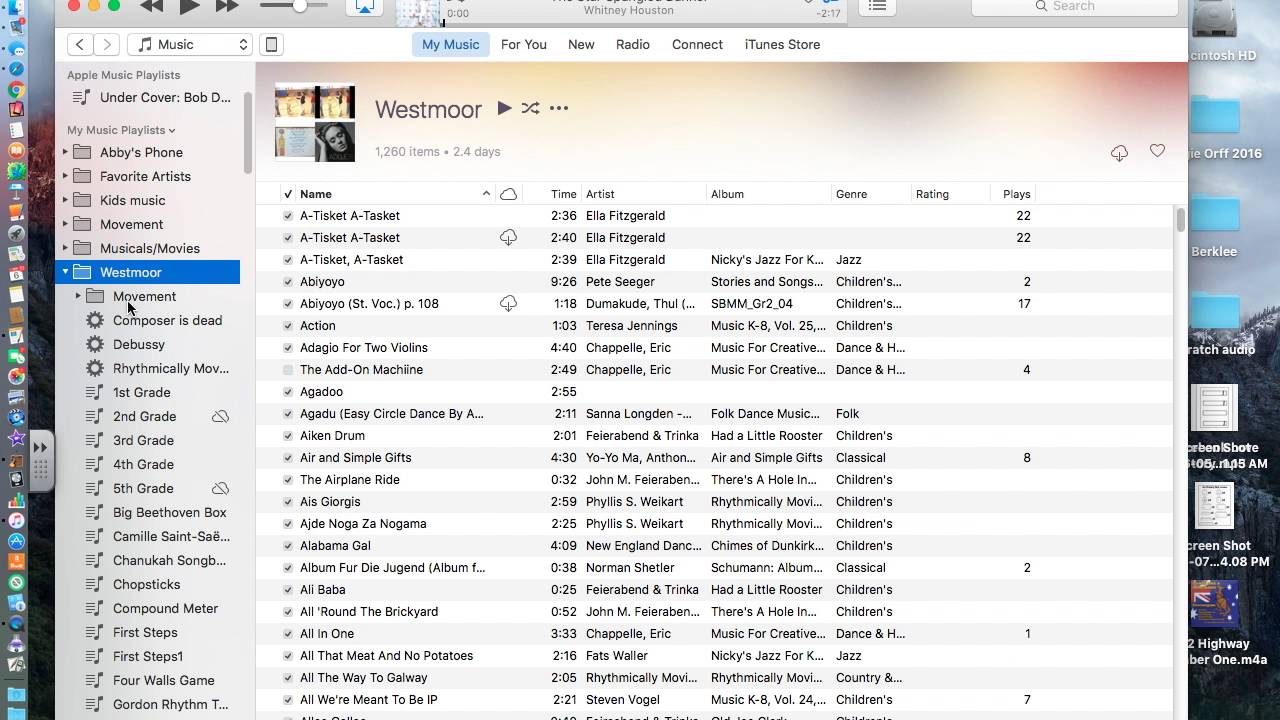The width and height of the screenshot is (1280, 720).
Task: Sort by the Genre column header
Action: (871, 194)
